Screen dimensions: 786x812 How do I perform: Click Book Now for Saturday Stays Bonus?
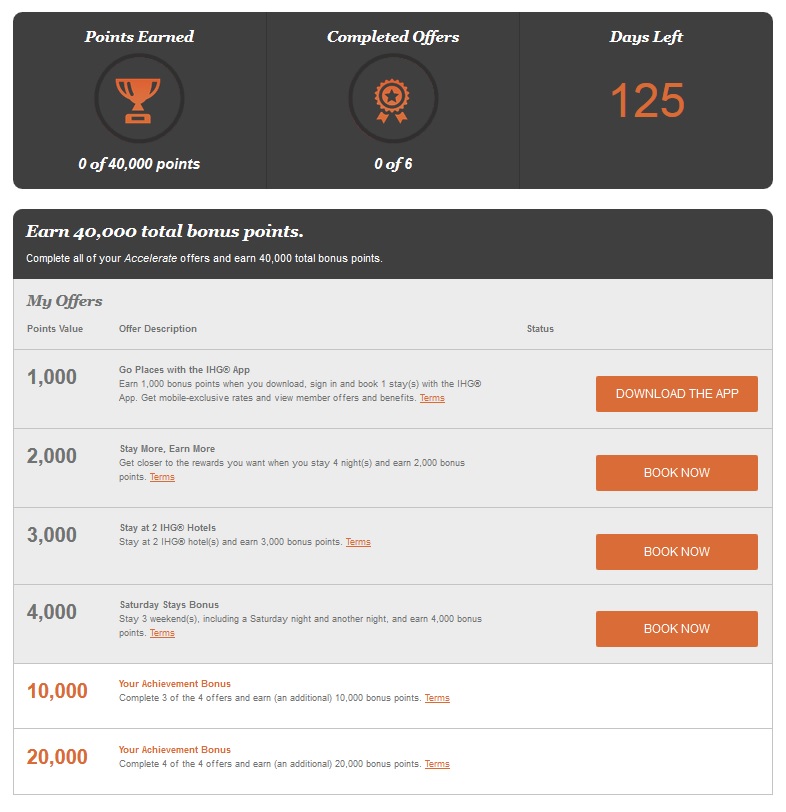tap(676, 629)
